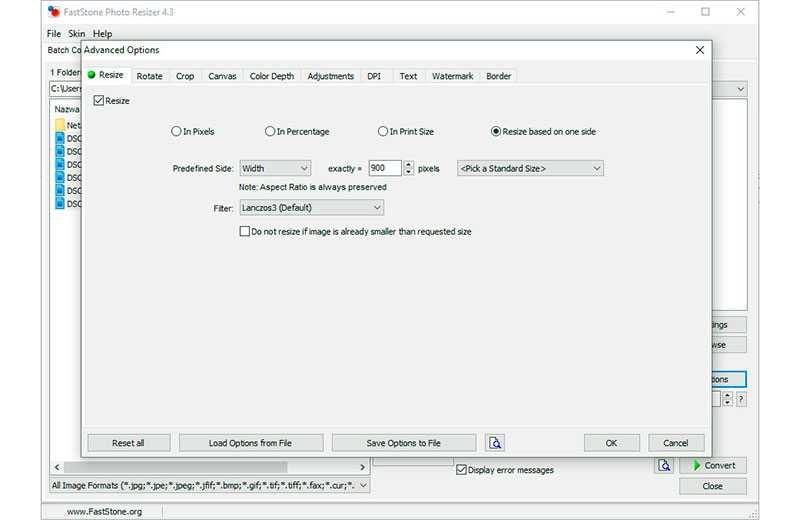Click the preview magnifier icon in Advanced Options
Screen dimensions: 800x520
click(494, 442)
